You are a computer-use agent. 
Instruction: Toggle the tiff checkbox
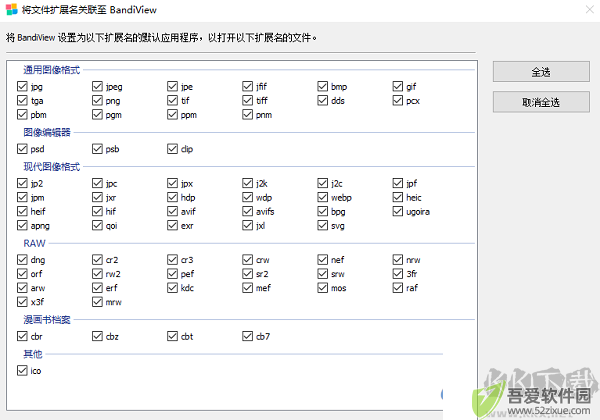click(247, 101)
